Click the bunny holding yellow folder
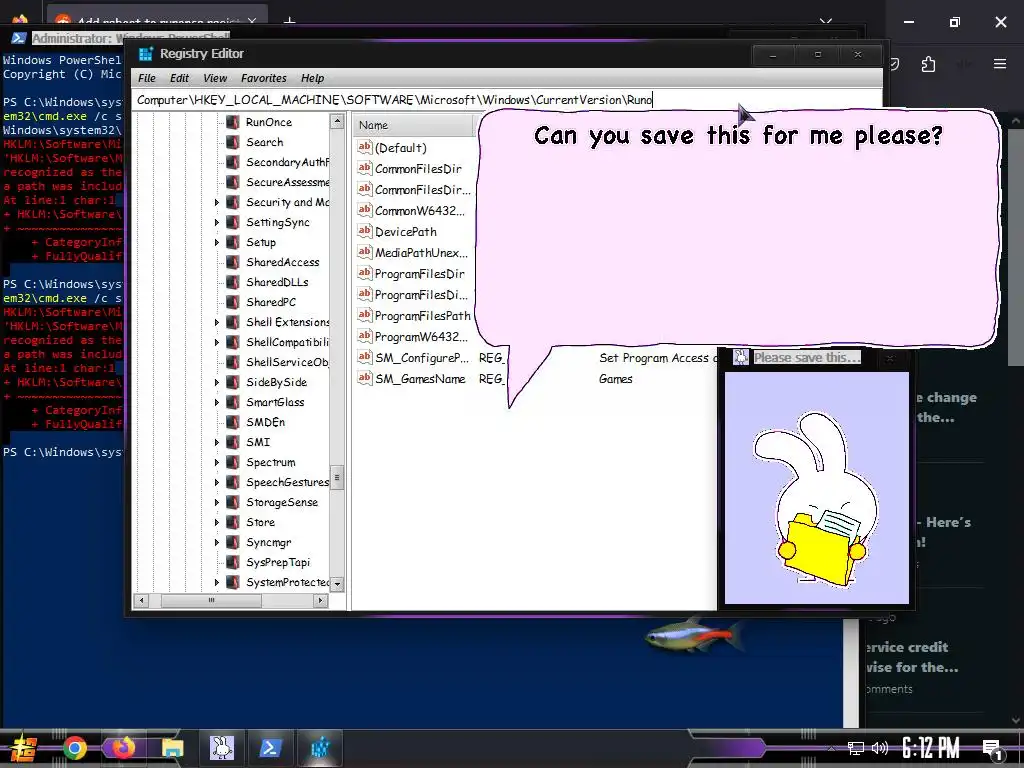Image resolution: width=1024 pixels, height=768 pixels. point(816,500)
